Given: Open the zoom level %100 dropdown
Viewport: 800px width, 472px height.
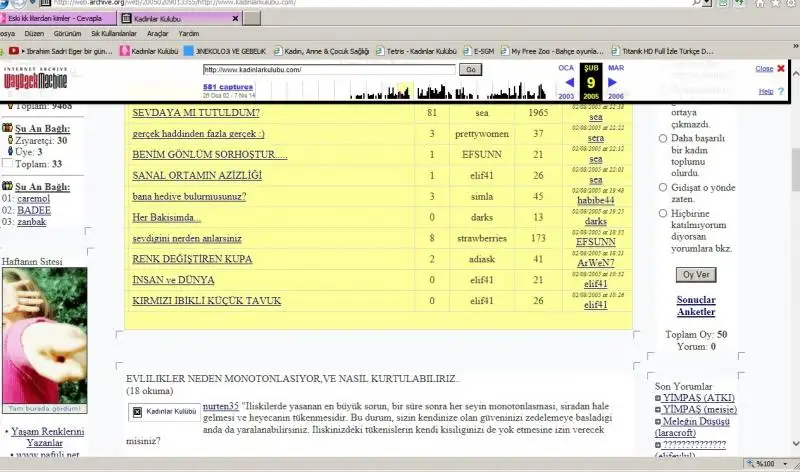Looking at the screenshot, I should [767, 464].
